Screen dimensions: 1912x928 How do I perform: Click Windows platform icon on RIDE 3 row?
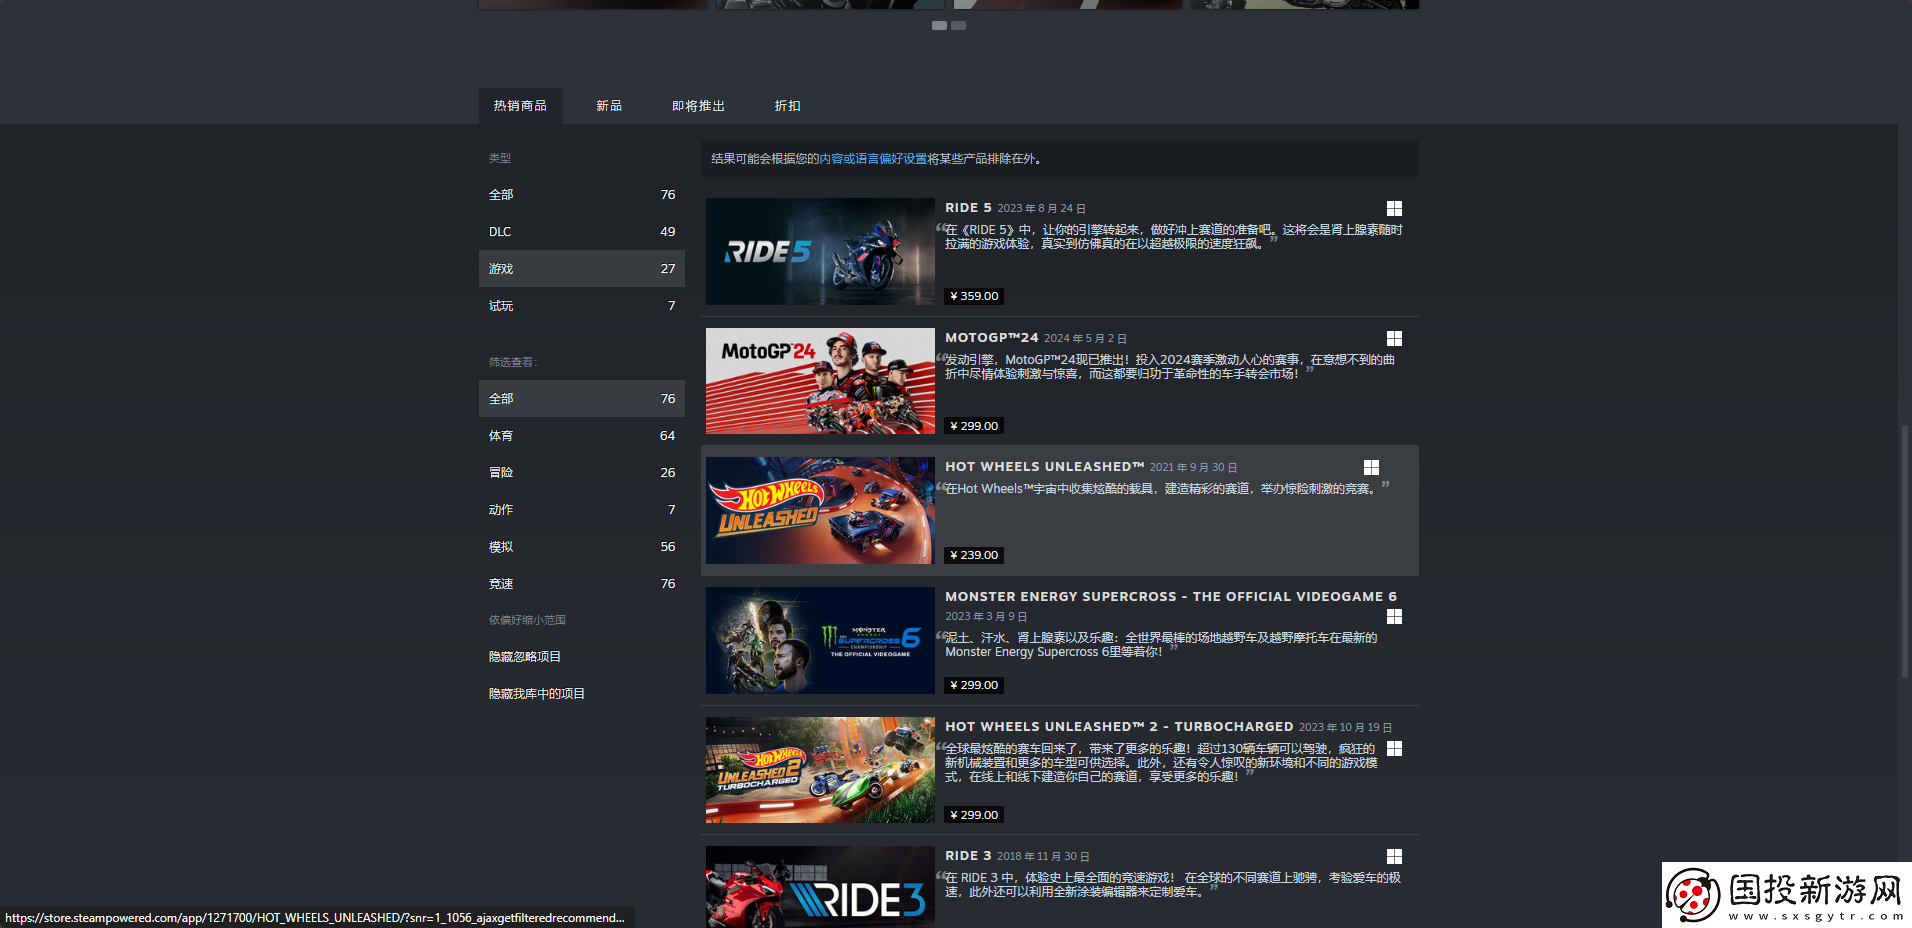tap(1394, 856)
